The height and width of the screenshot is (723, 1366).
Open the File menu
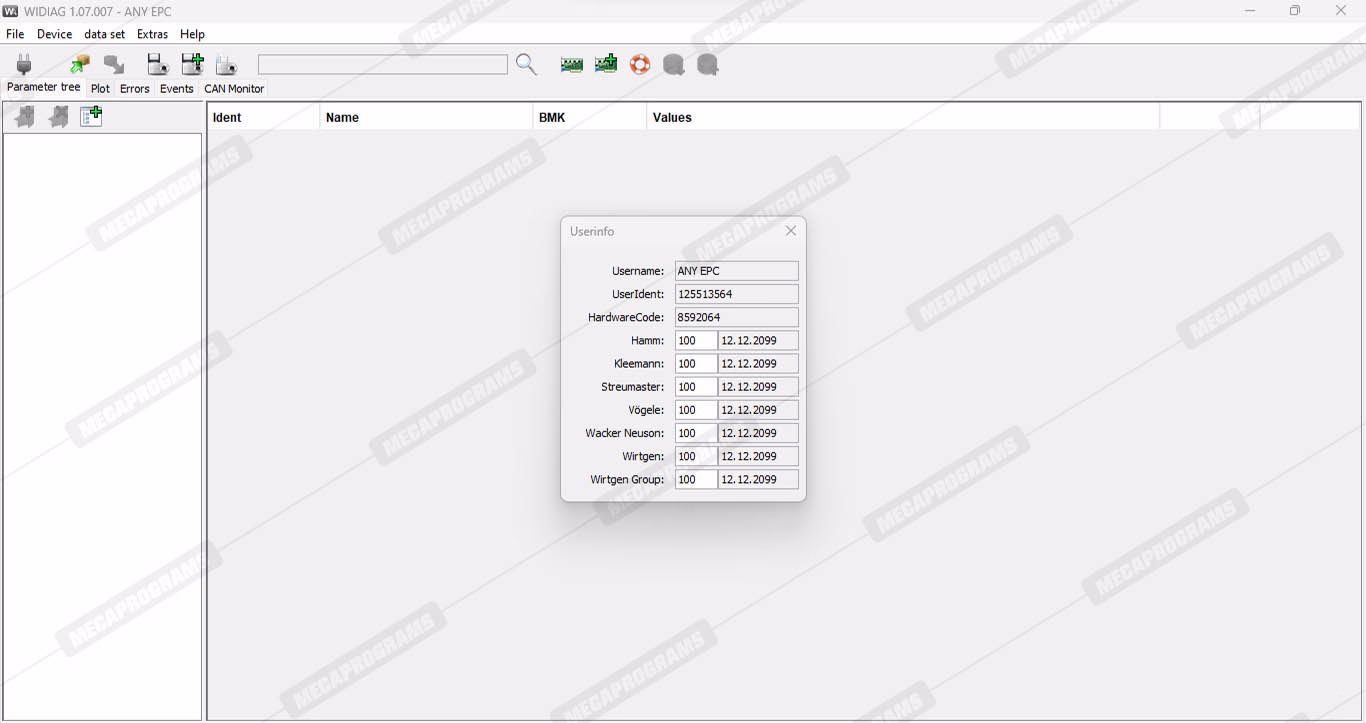tap(15, 34)
